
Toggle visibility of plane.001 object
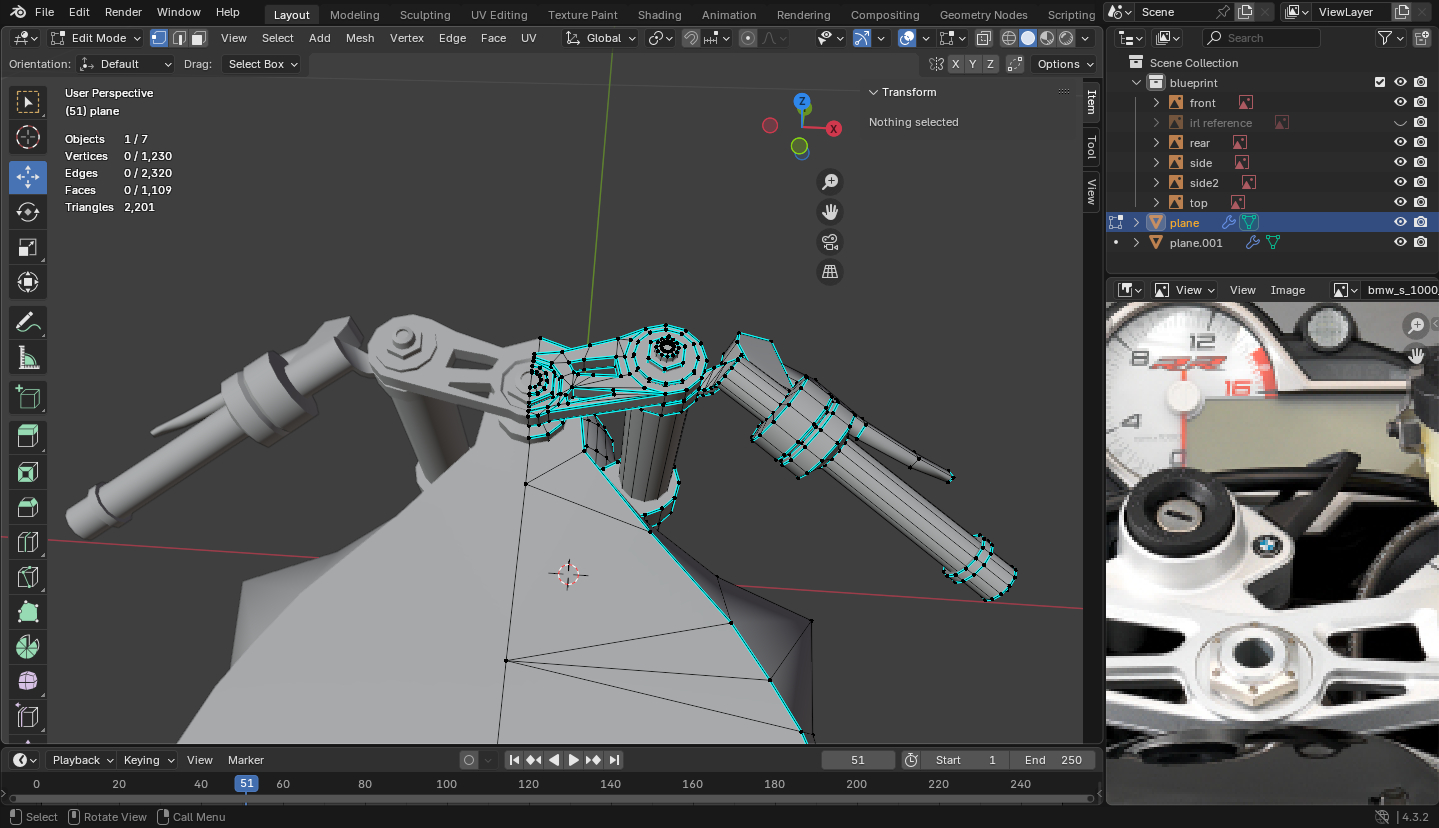pos(1400,243)
